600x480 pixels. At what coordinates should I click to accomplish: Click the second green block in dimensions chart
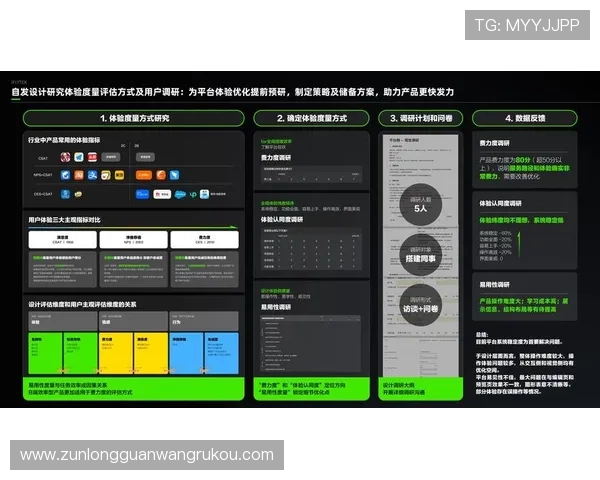(80, 353)
